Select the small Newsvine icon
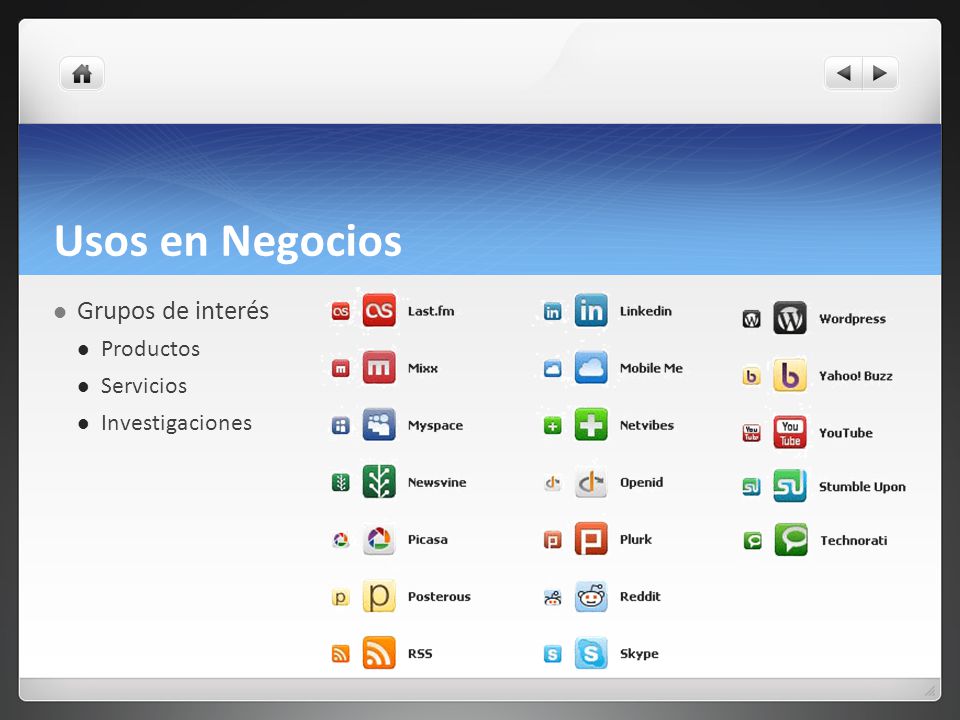The height and width of the screenshot is (720, 960). pyautogui.click(x=340, y=482)
